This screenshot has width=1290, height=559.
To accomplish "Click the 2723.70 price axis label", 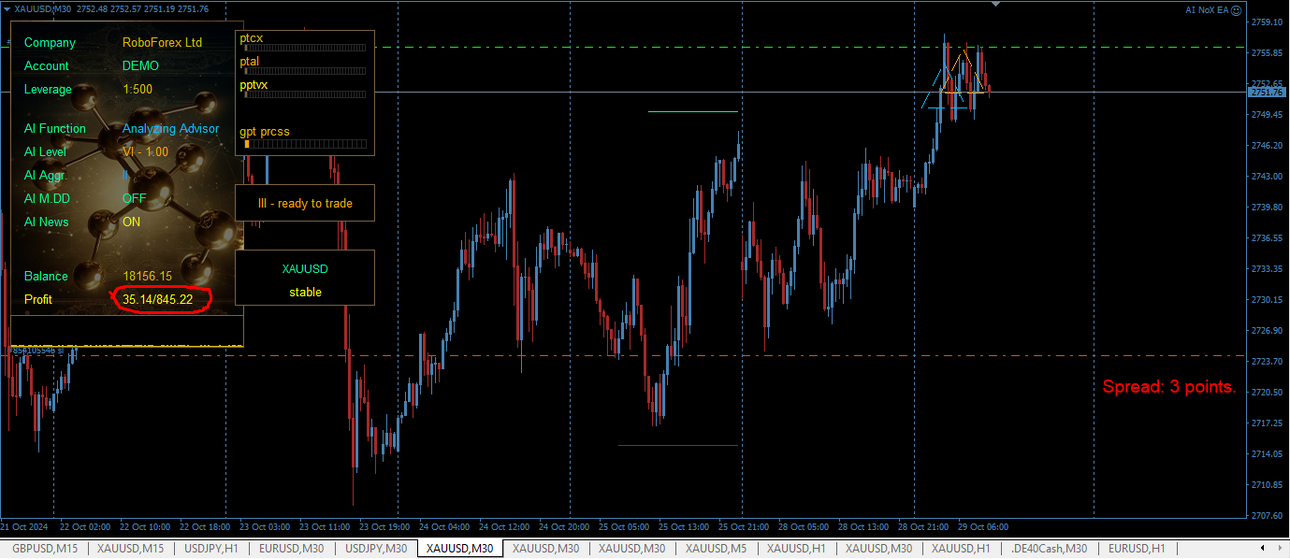I will (1267, 361).
